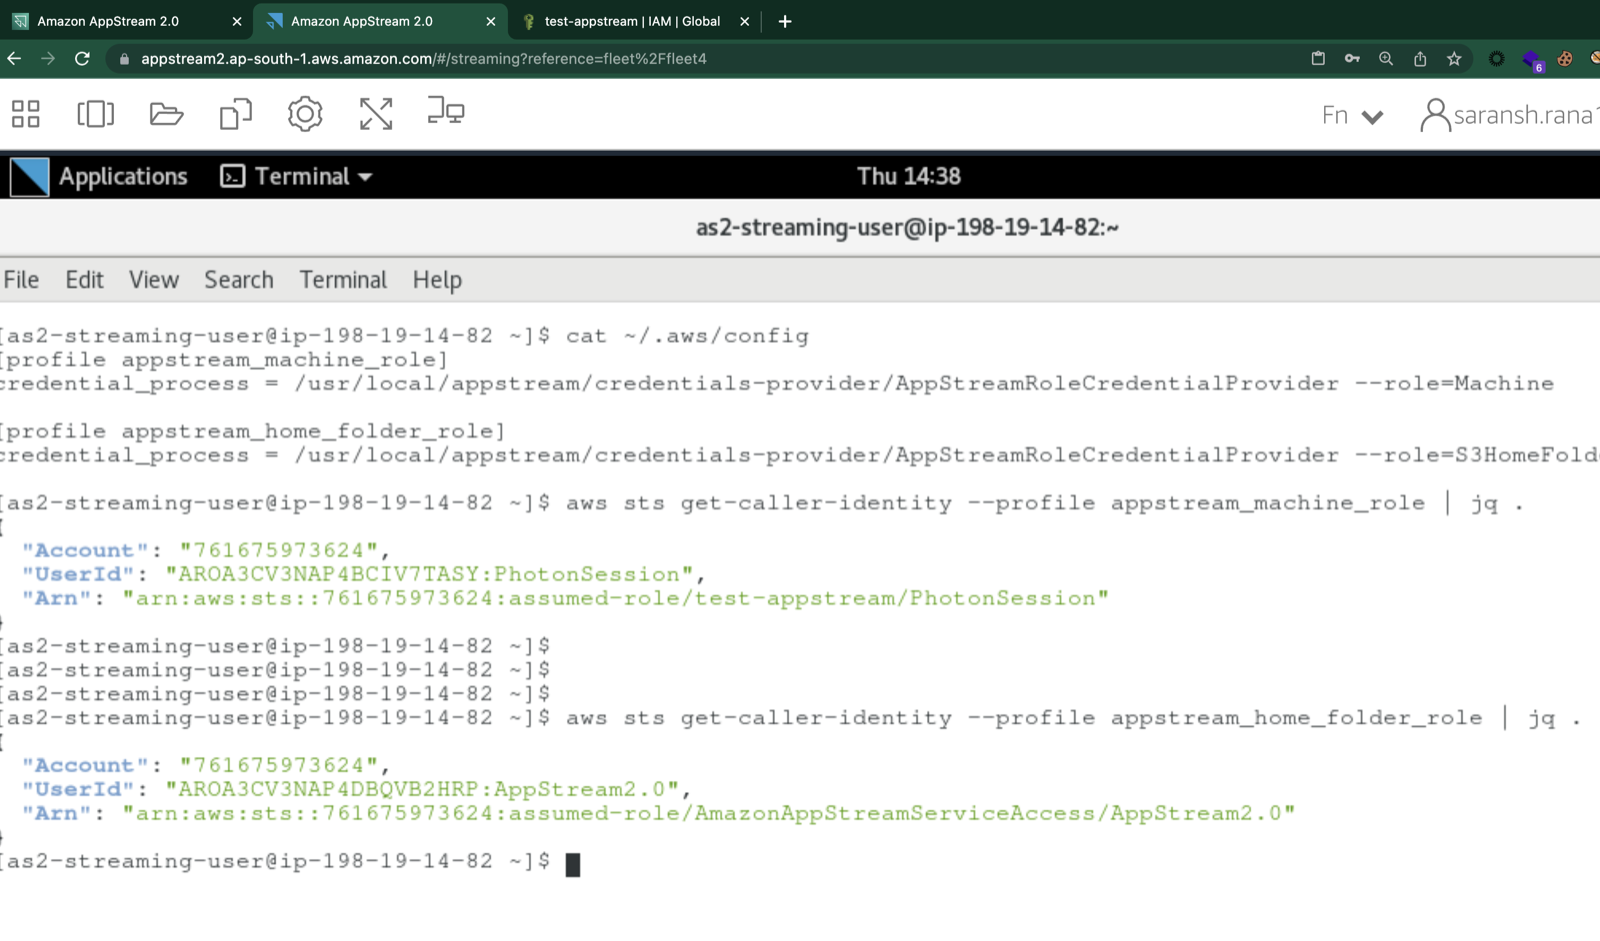The width and height of the screenshot is (1600, 941).
Task: Go back using the browser back arrow
Action: click(14, 59)
